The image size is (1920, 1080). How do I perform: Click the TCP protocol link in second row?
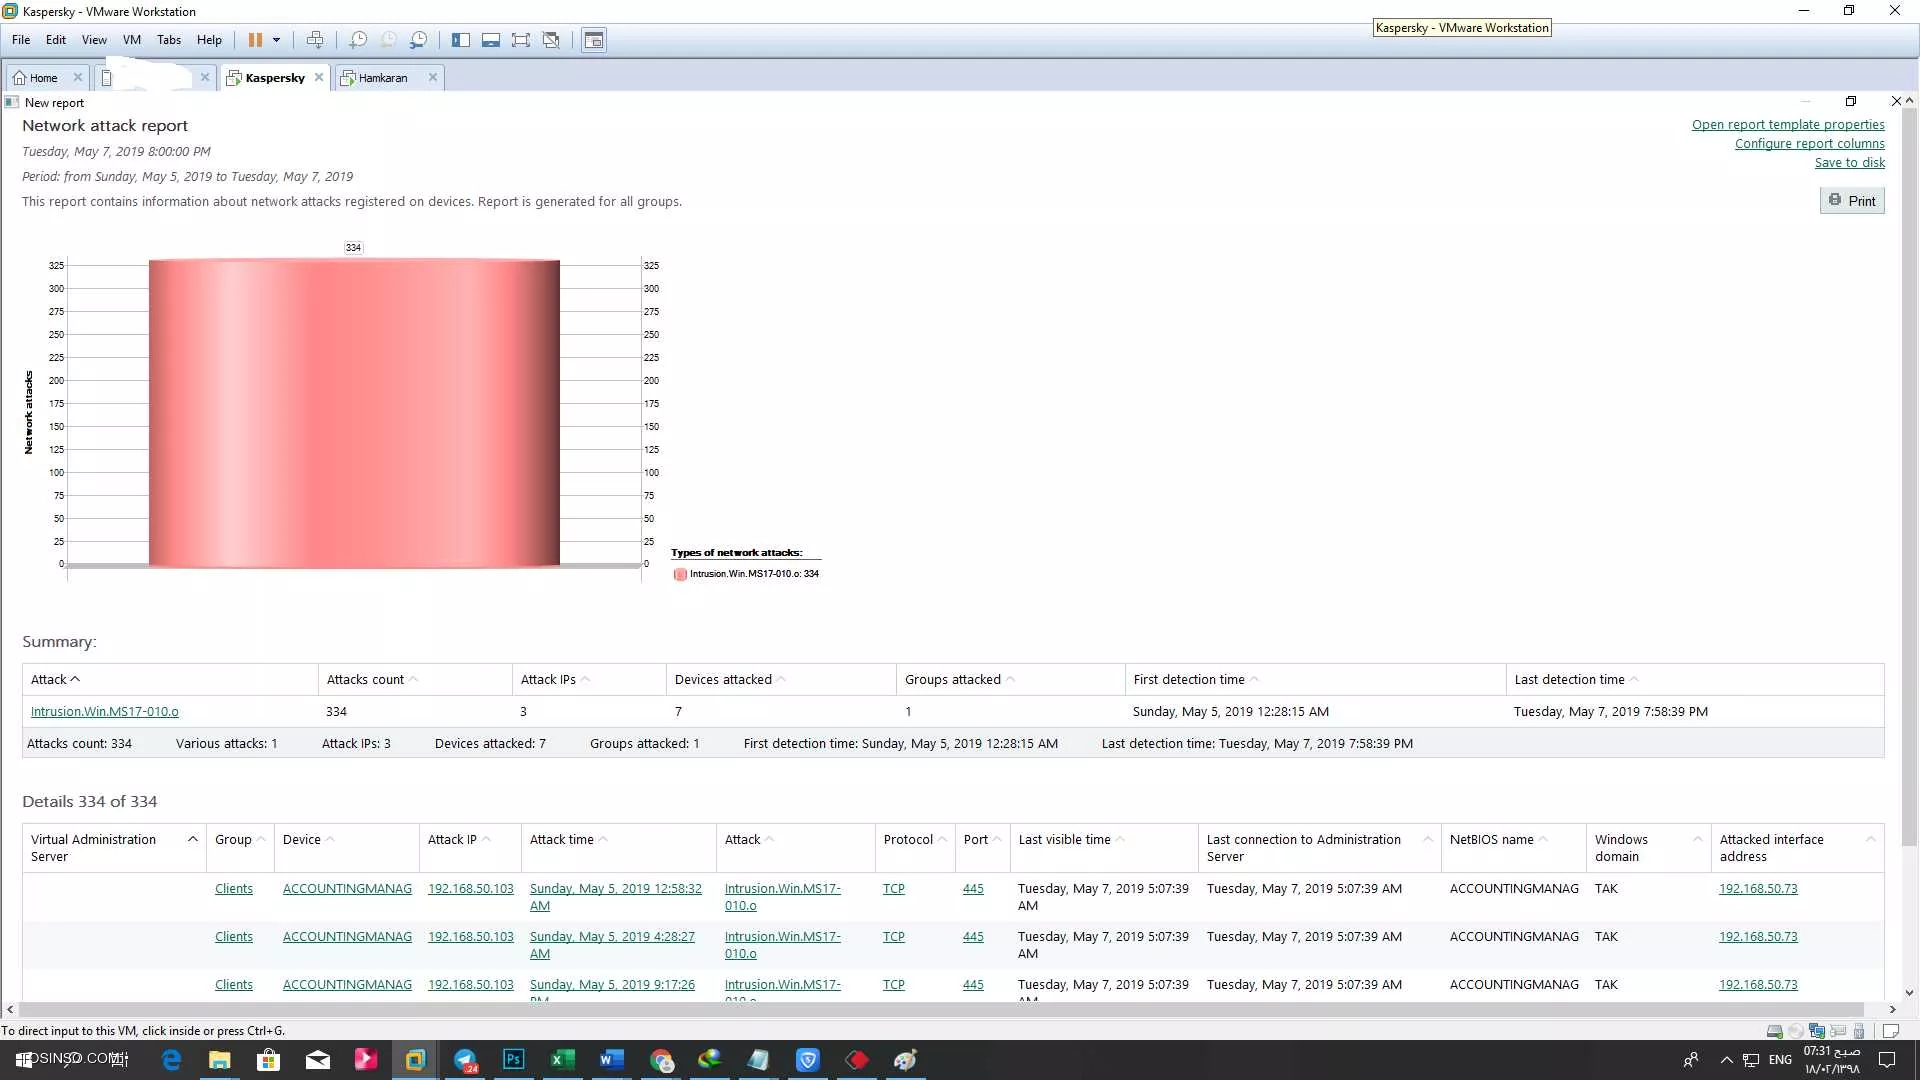(894, 937)
